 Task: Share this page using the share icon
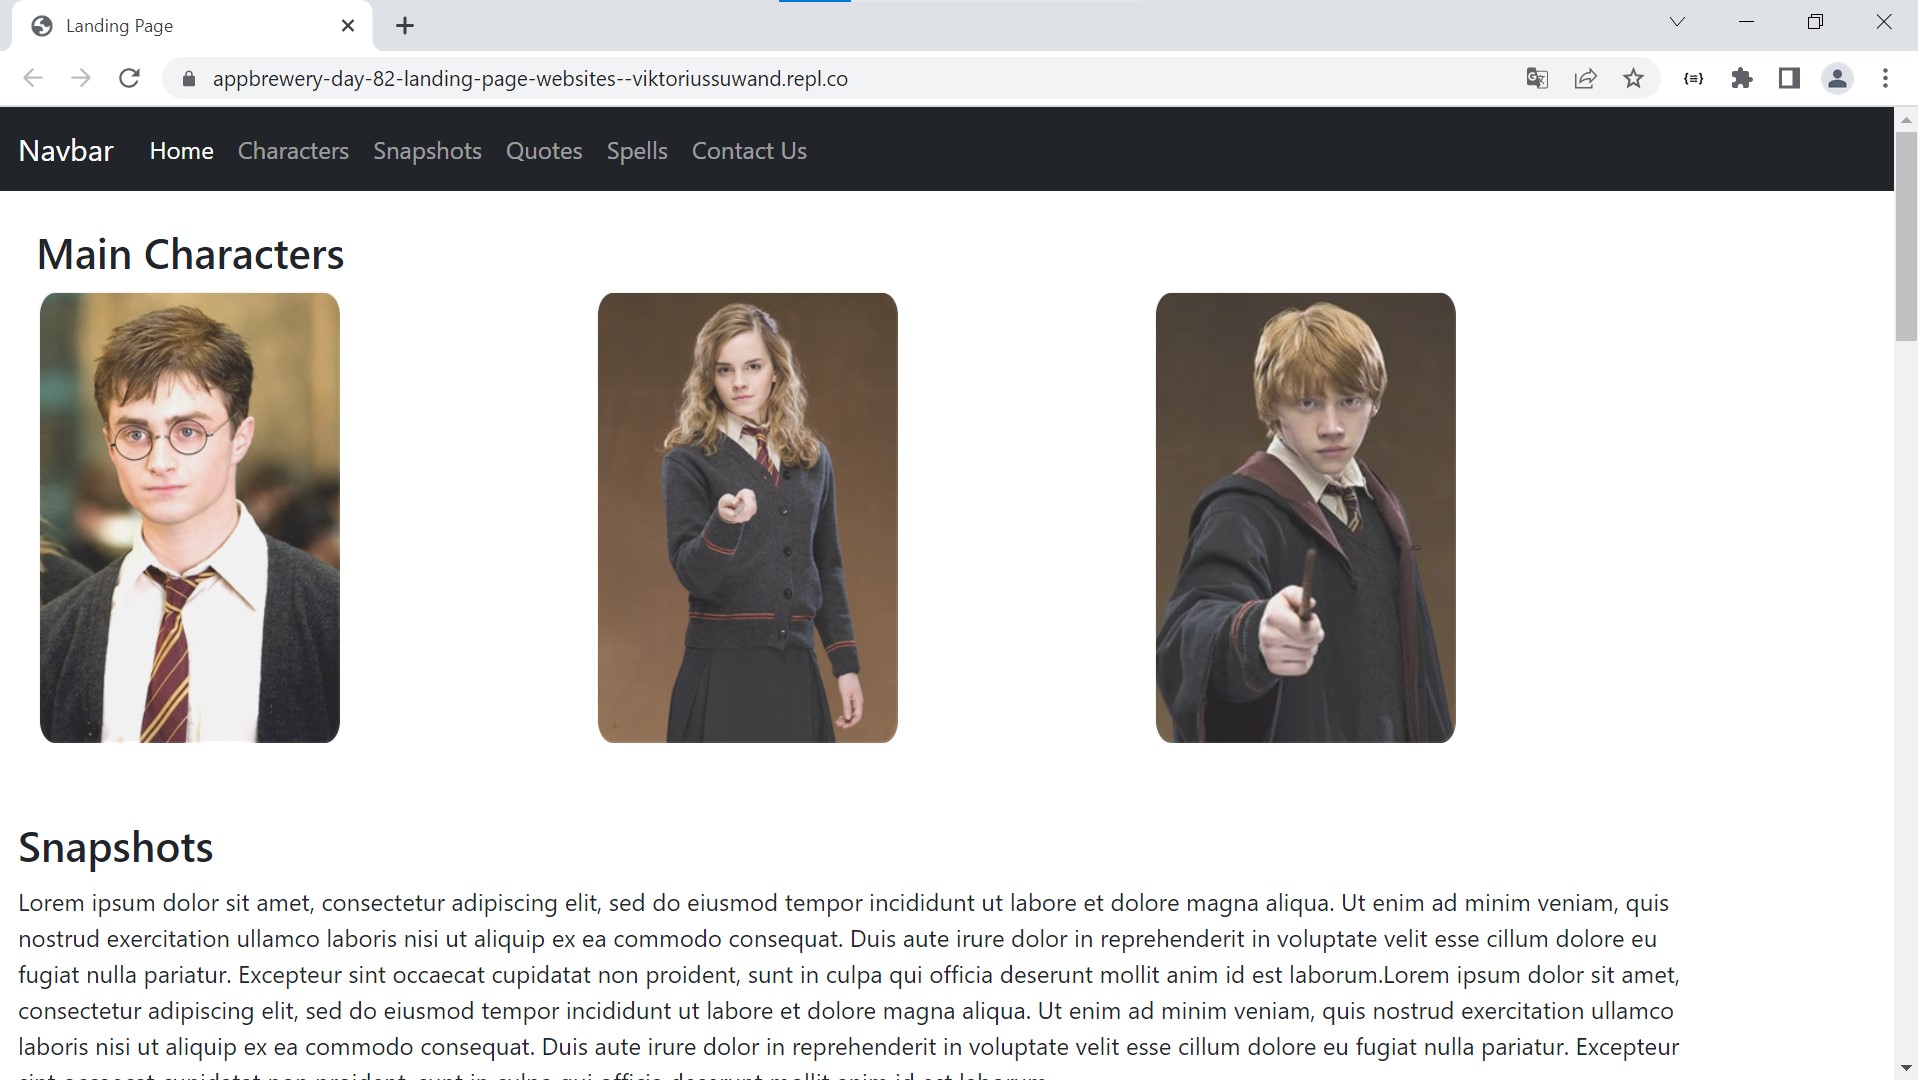[1585, 78]
